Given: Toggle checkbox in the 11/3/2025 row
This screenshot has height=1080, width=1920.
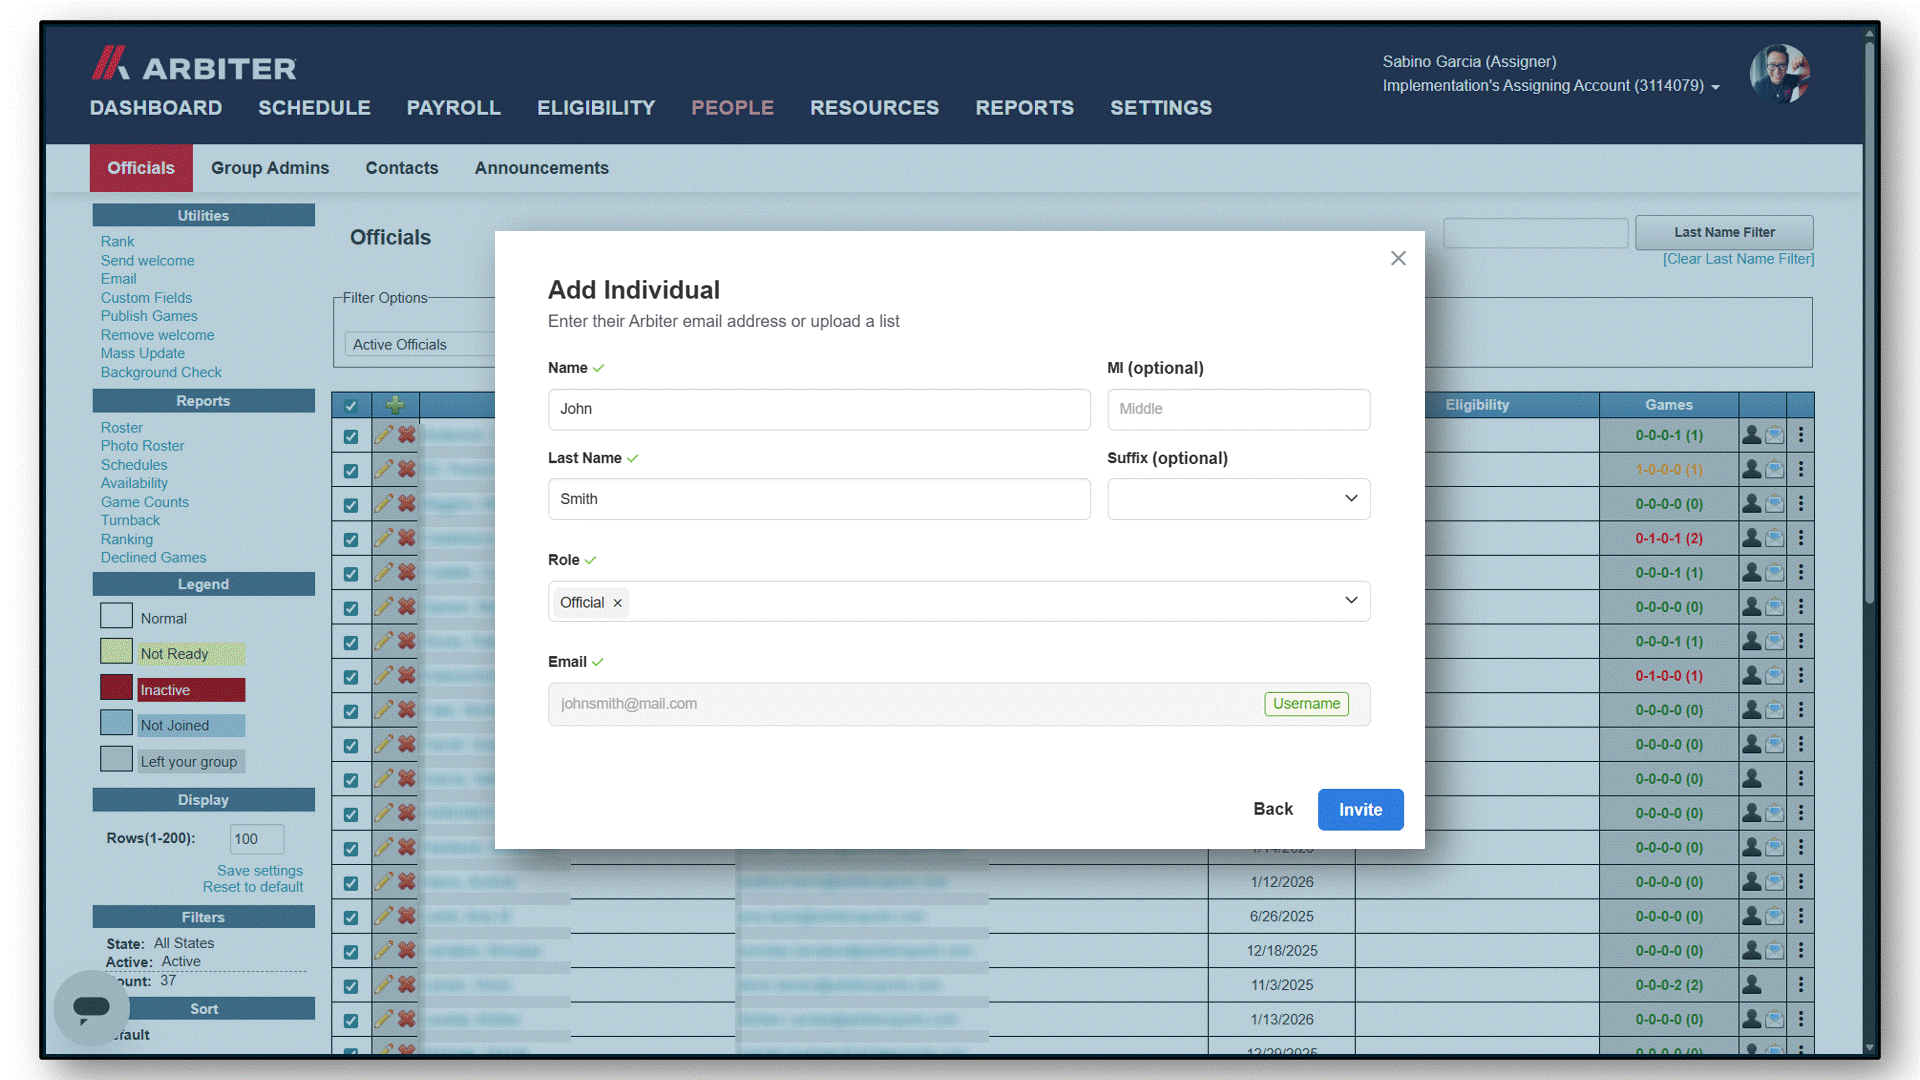Looking at the screenshot, I should 351,986.
